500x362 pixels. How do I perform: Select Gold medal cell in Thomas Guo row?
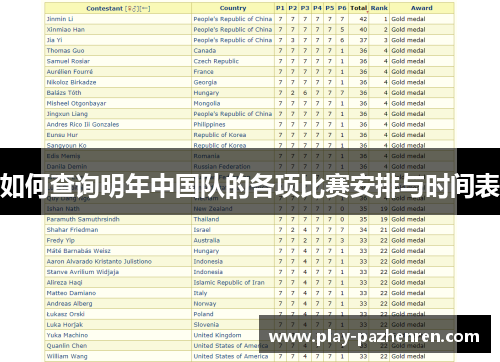(422, 51)
